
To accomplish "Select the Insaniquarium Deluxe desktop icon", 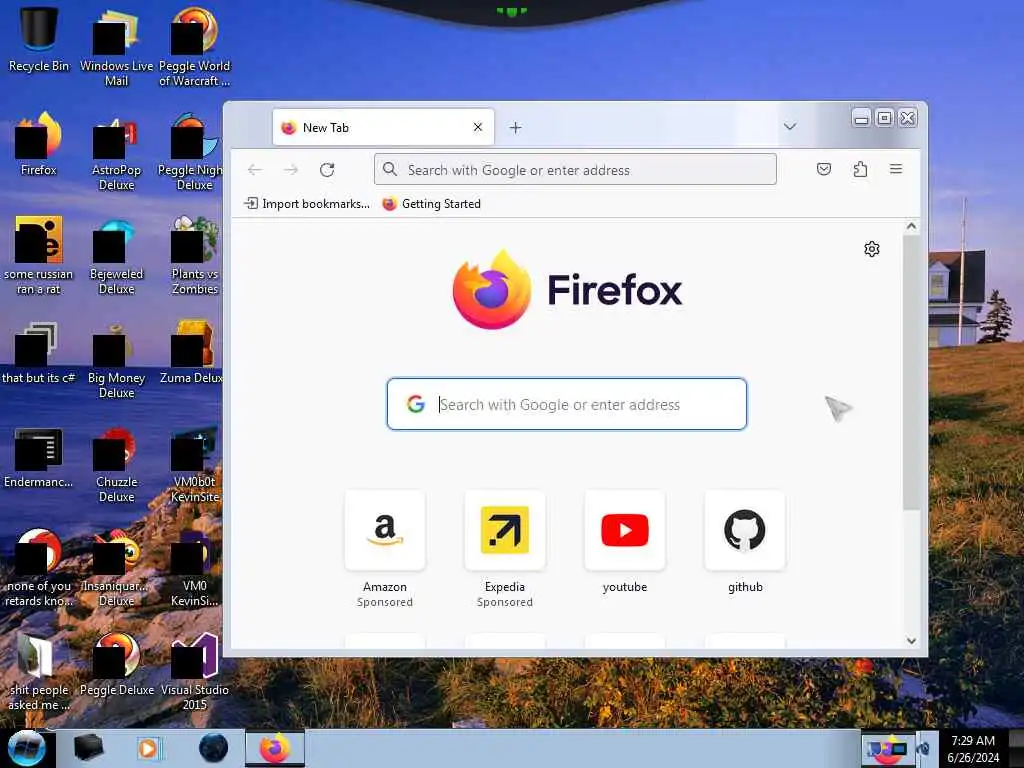I will click(x=116, y=568).
